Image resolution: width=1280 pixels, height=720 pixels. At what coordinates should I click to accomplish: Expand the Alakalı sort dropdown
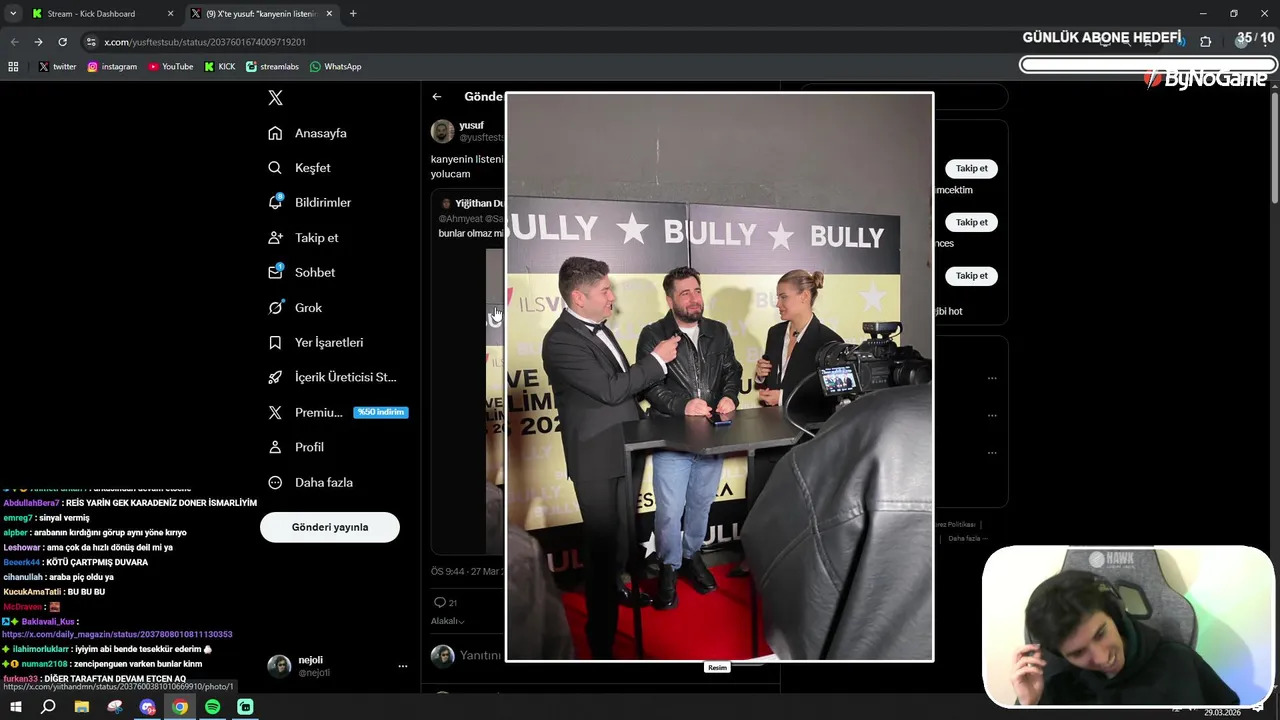[448, 621]
